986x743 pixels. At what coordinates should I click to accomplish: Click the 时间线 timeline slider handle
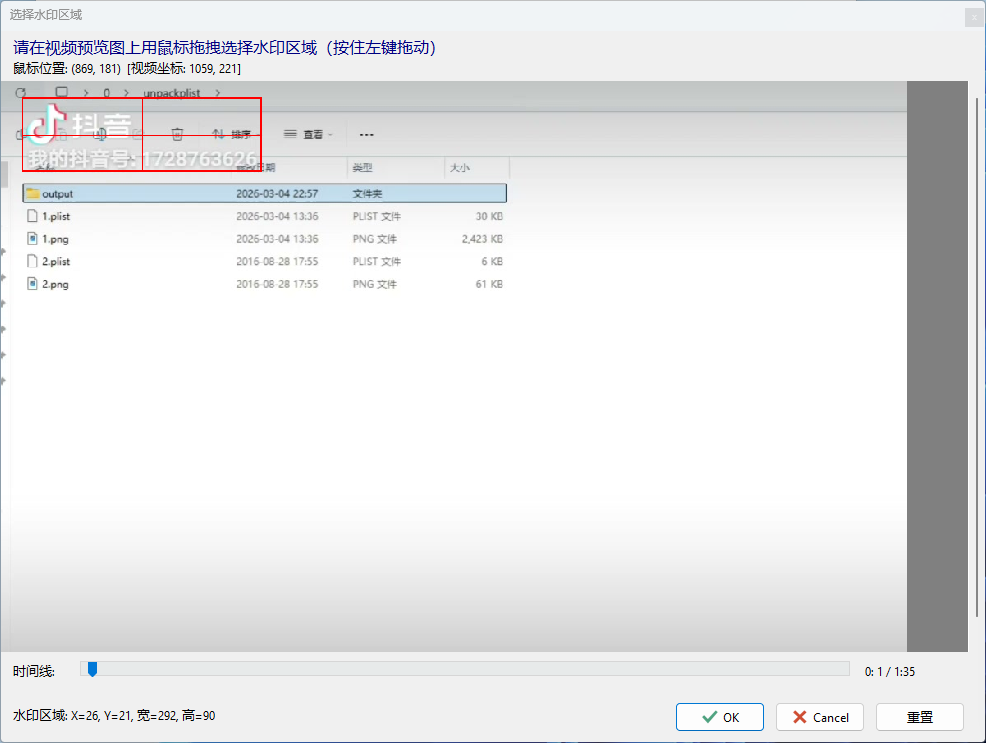pyautogui.click(x=92, y=670)
